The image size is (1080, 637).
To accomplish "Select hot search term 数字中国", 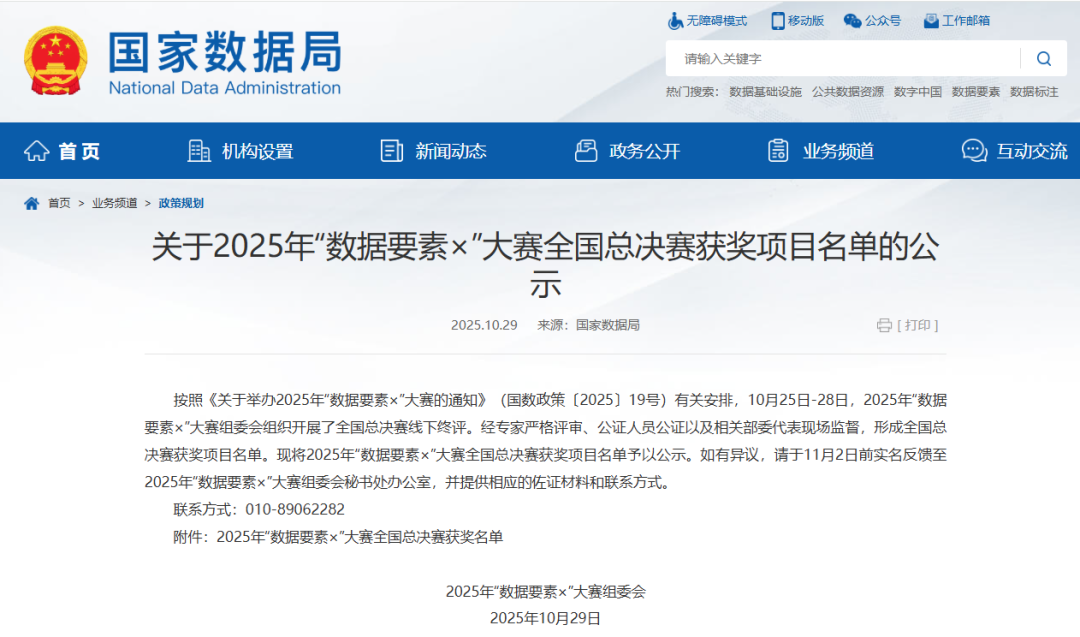I will (917, 92).
